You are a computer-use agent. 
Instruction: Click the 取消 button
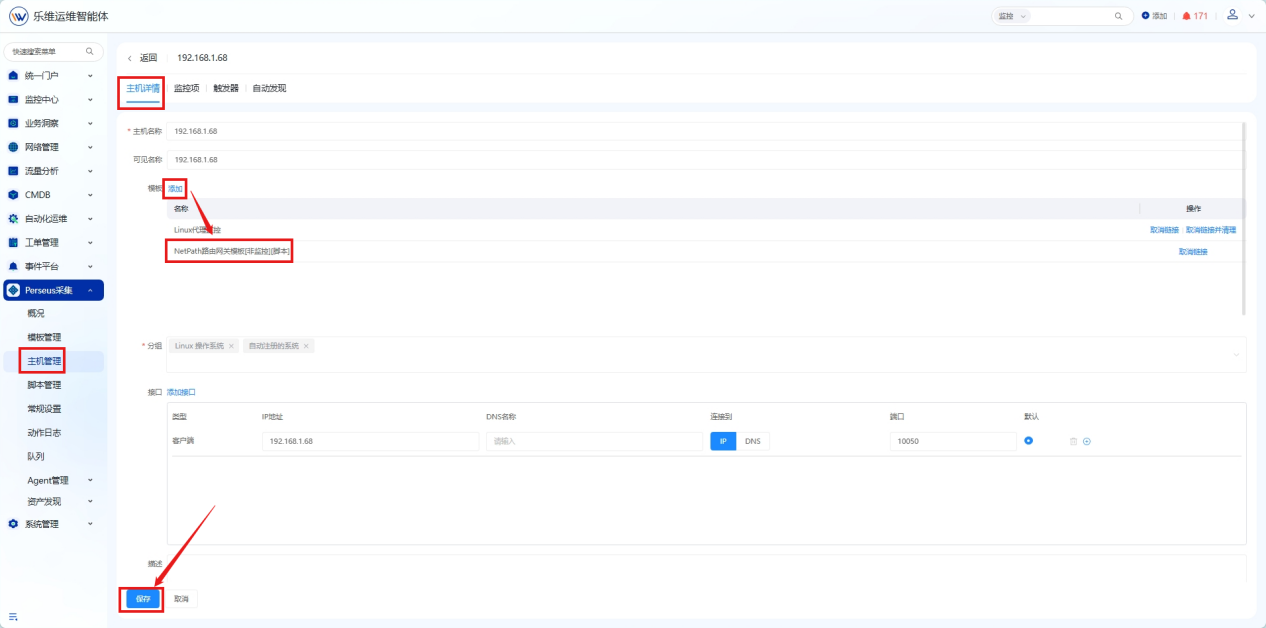181,598
